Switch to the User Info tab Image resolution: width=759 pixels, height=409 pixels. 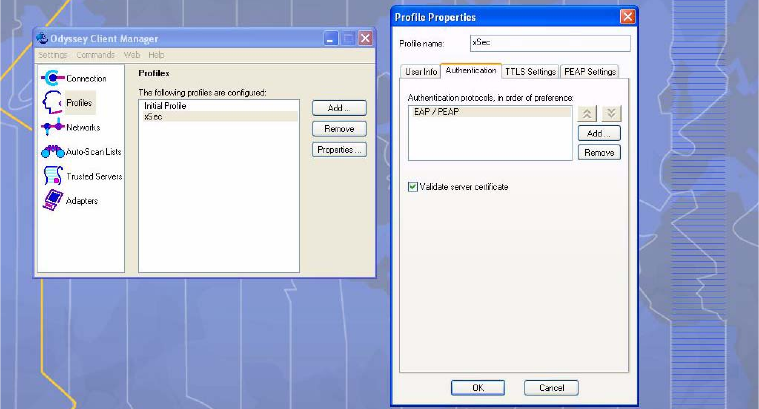coord(421,72)
